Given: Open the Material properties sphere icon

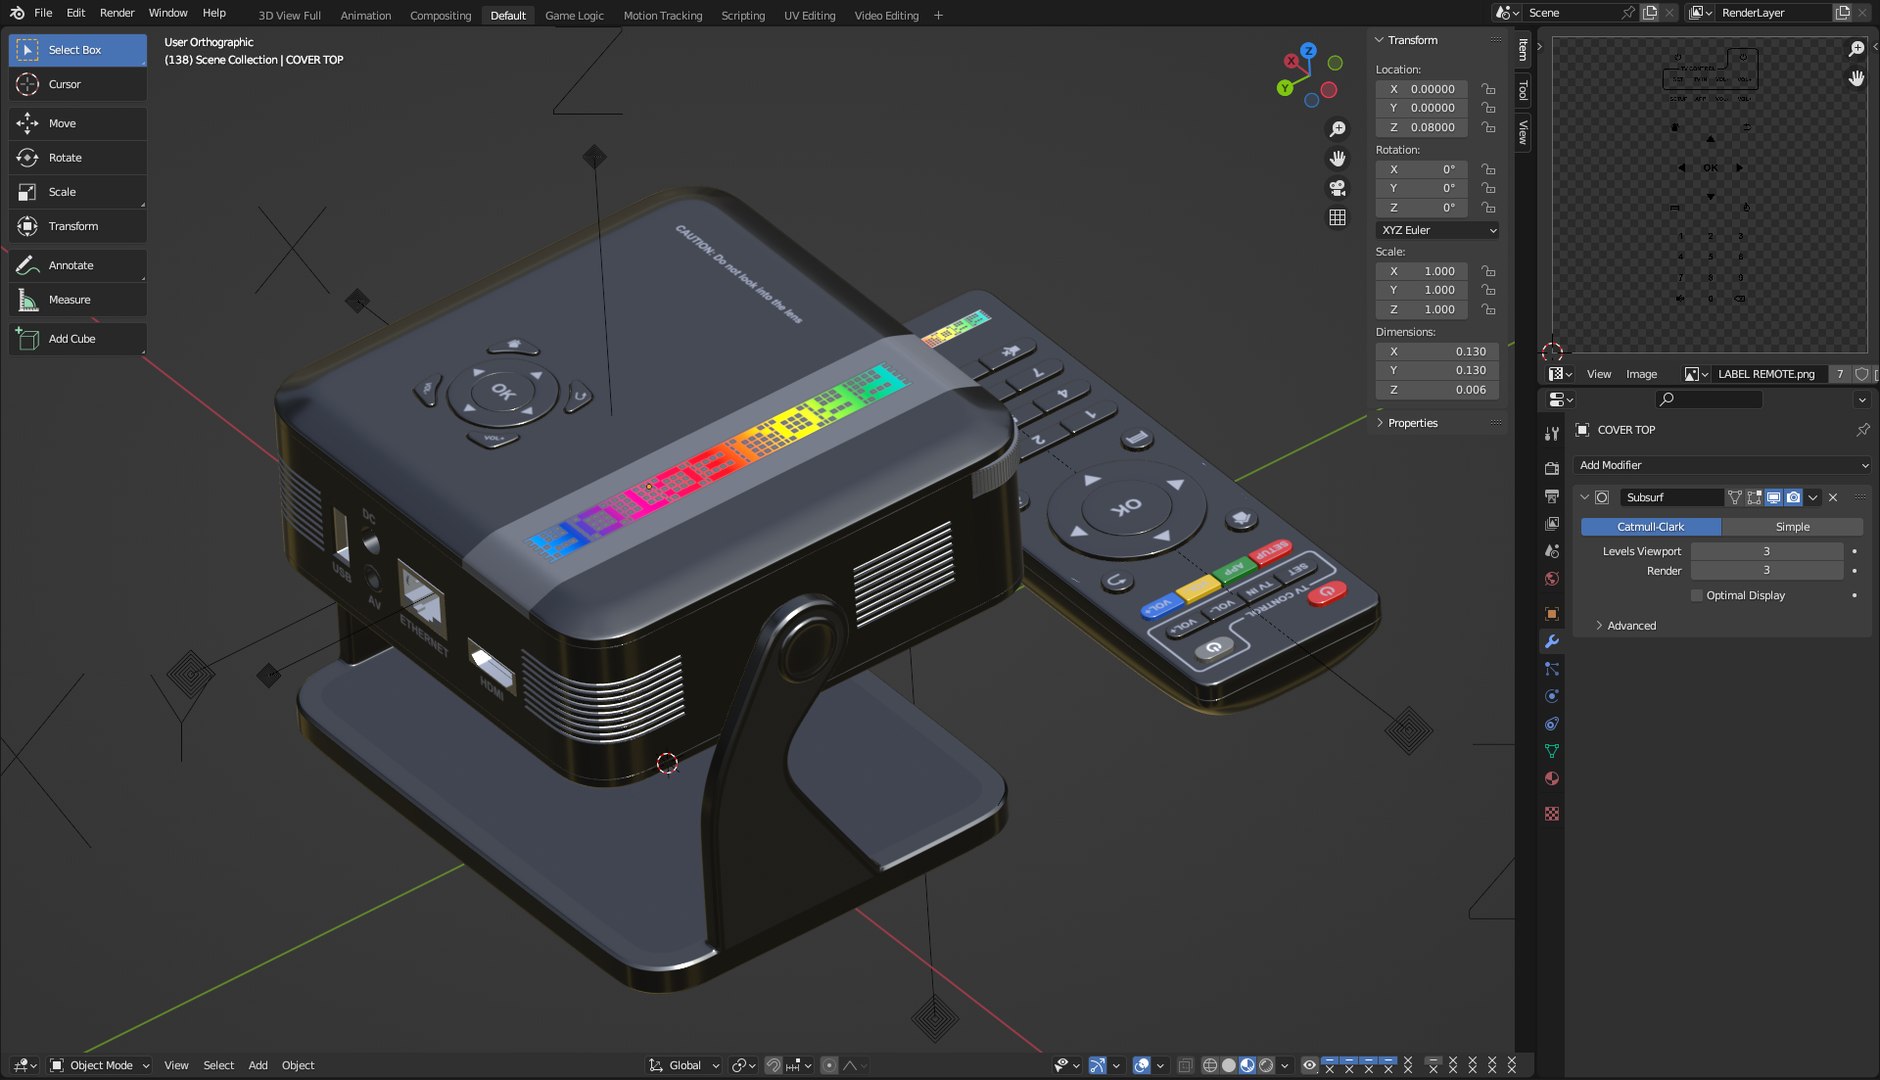Looking at the screenshot, I should (1552, 779).
